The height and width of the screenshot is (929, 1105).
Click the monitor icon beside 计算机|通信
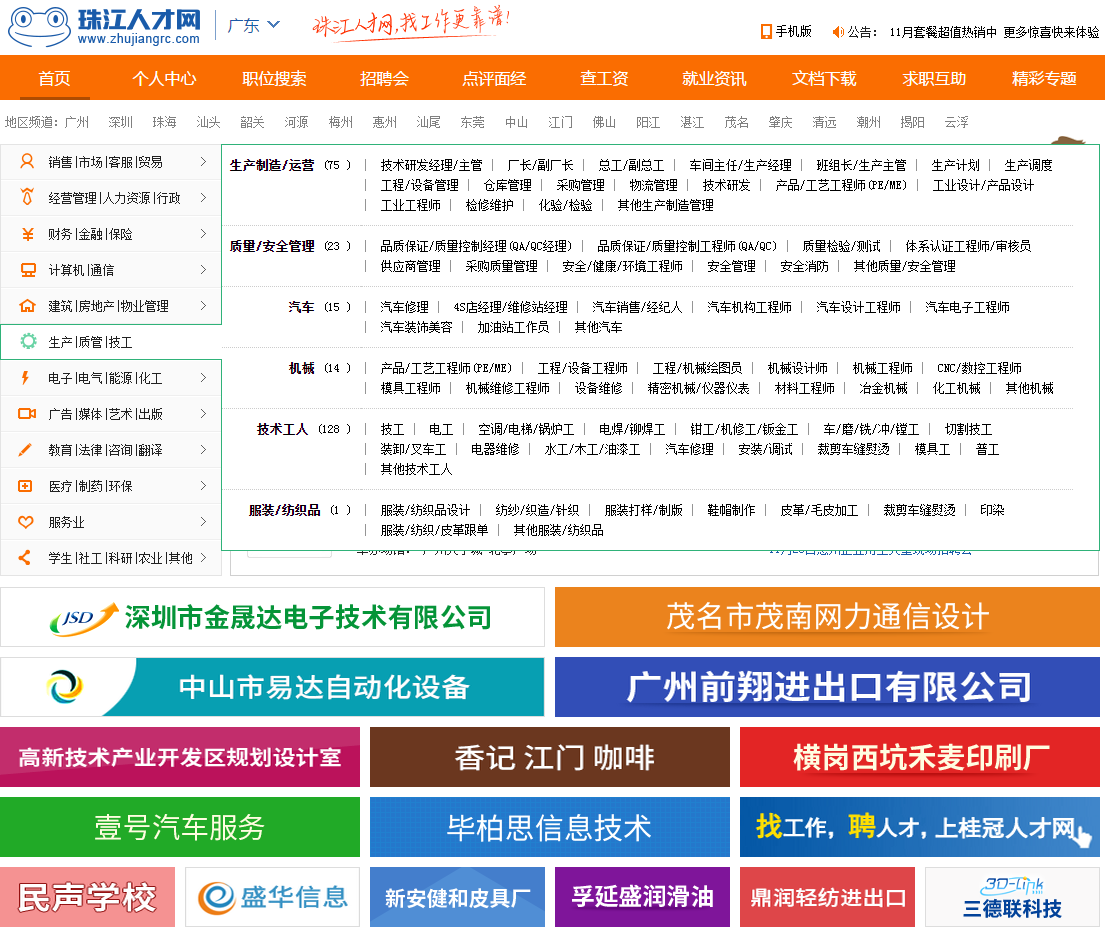tap(27, 270)
